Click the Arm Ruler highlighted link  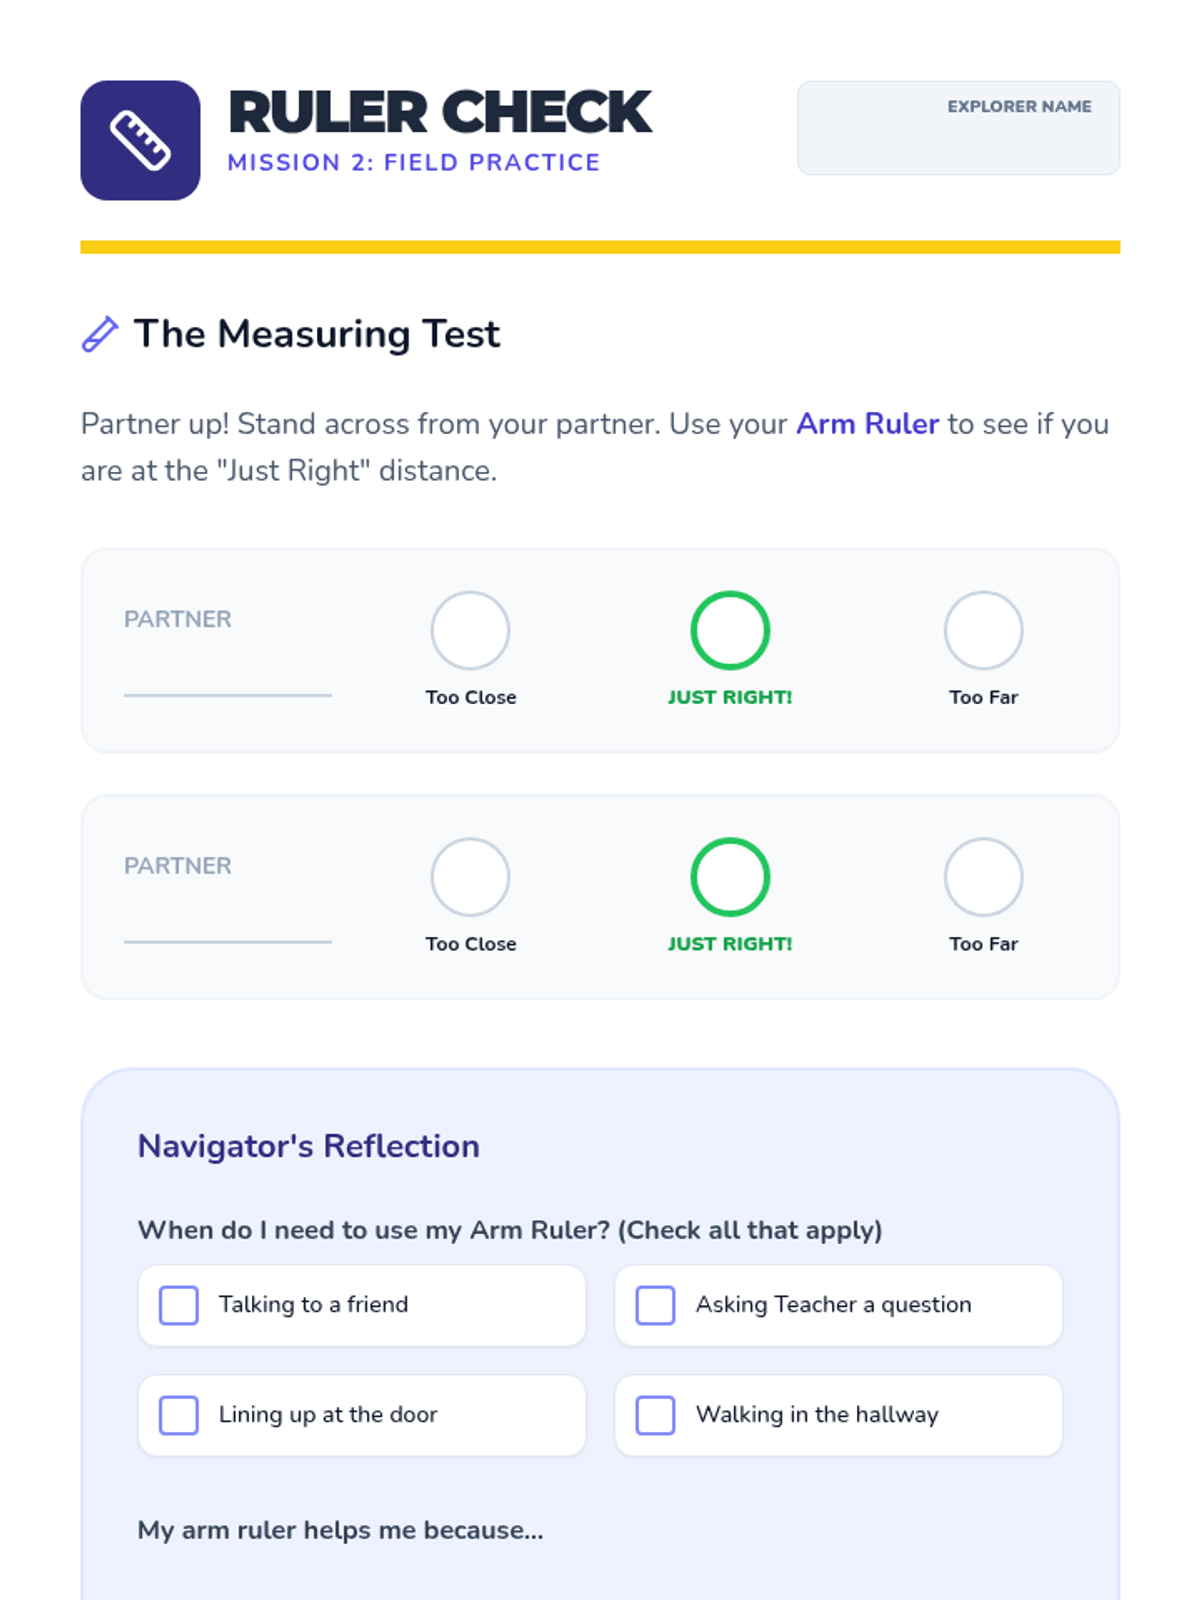(x=867, y=424)
